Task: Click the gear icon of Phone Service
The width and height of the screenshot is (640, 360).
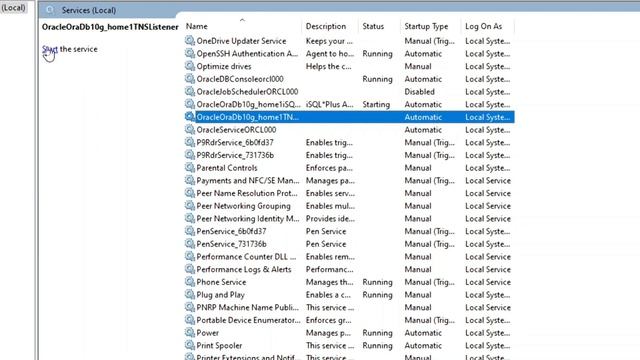Action: coord(189,282)
